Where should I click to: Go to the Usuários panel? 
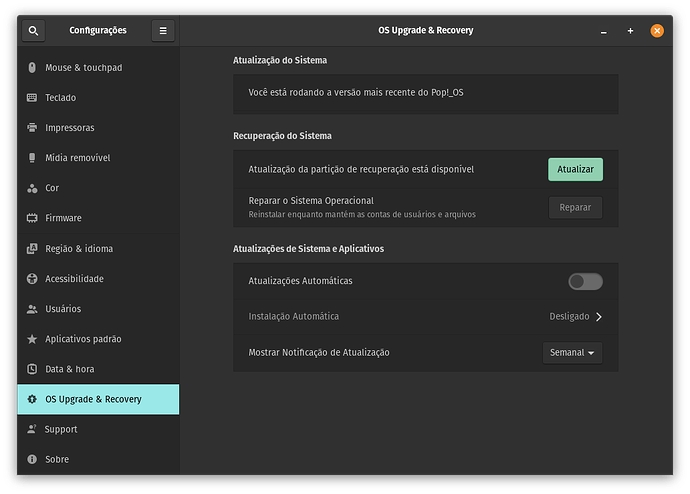(x=63, y=309)
